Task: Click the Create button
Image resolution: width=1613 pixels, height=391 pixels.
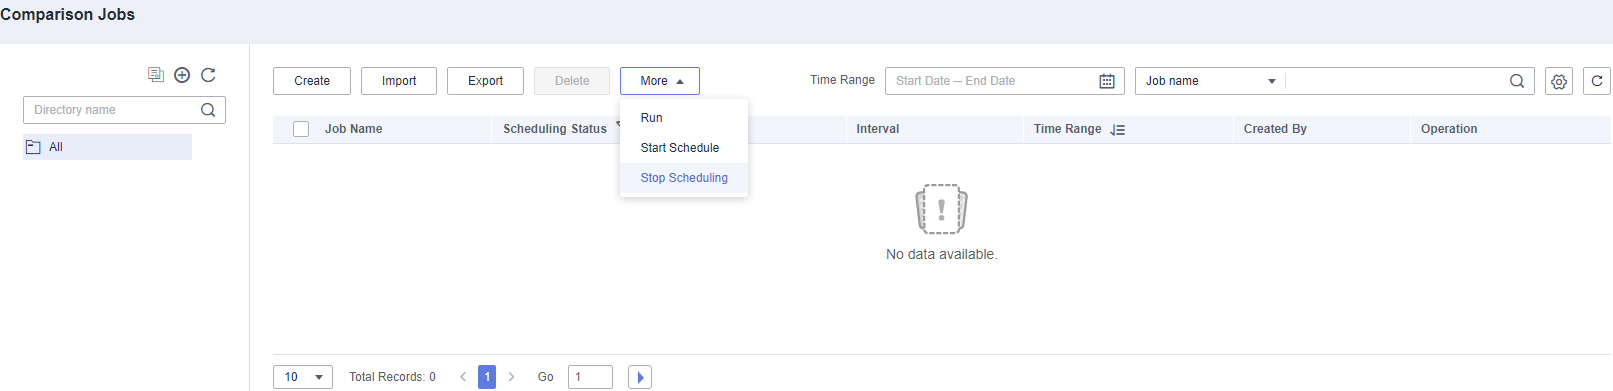Action: pyautogui.click(x=312, y=81)
